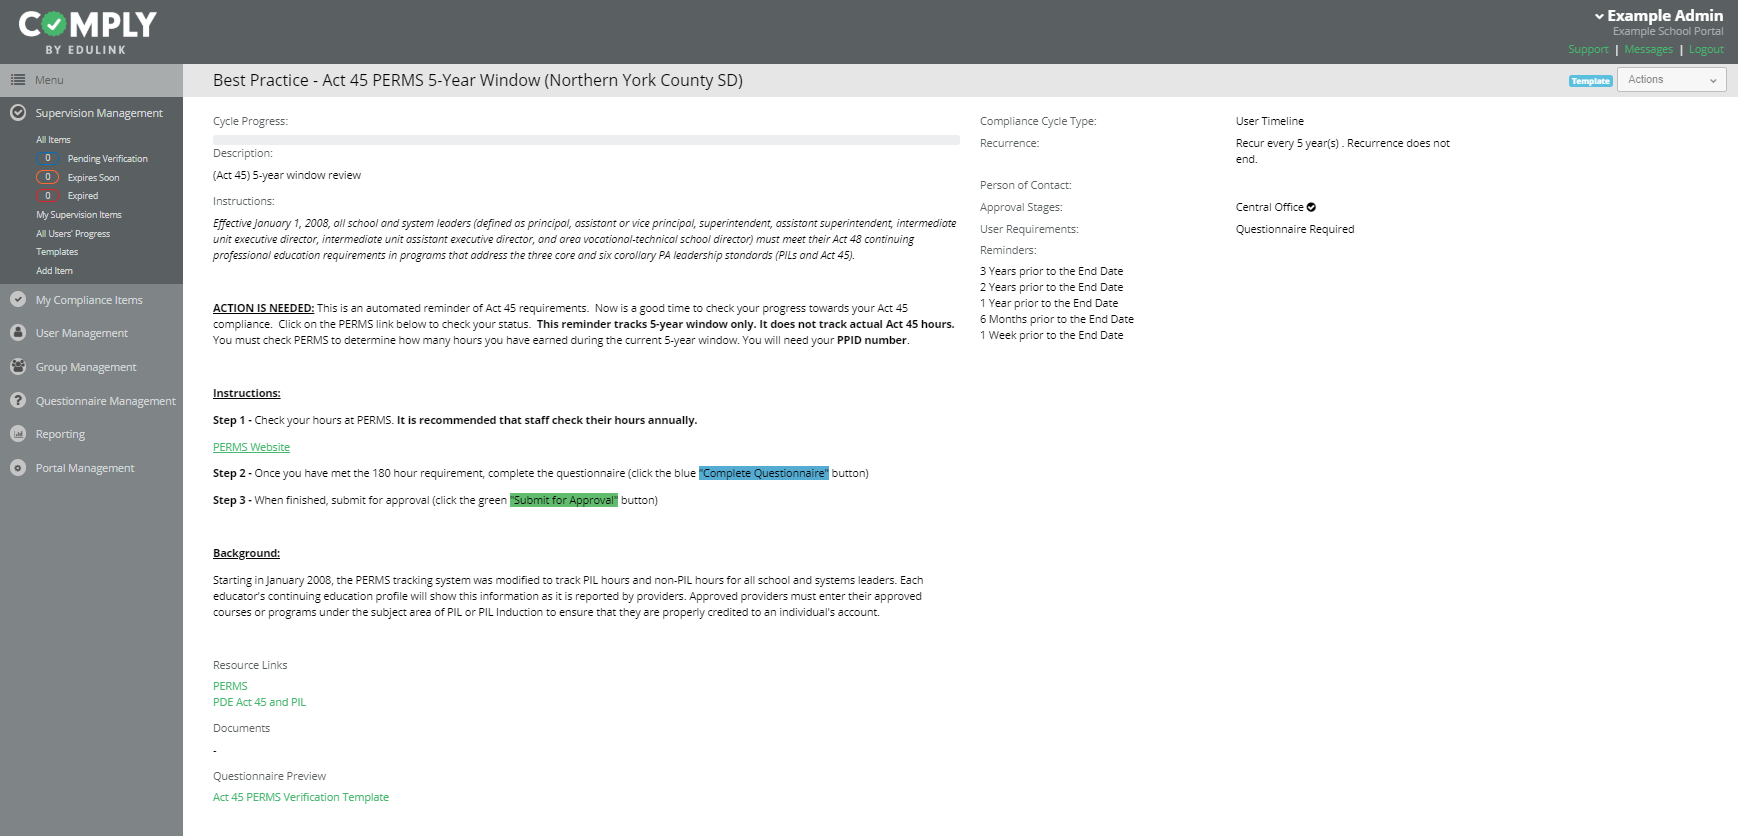Image resolution: width=1738 pixels, height=836 pixels.
Task: Open My Supervision Items
Action: [x=79, y=215]
